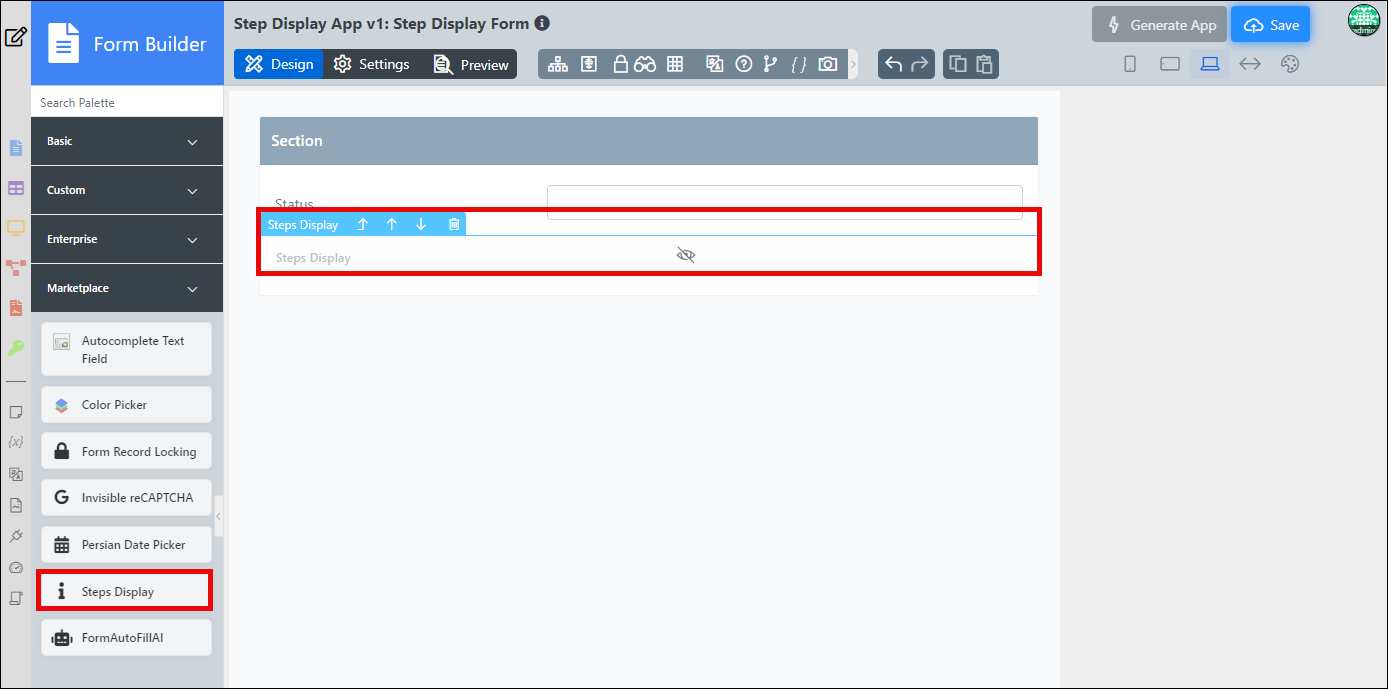
Task: Click the binoculars find toolbar icon
Action: point(645,64)
